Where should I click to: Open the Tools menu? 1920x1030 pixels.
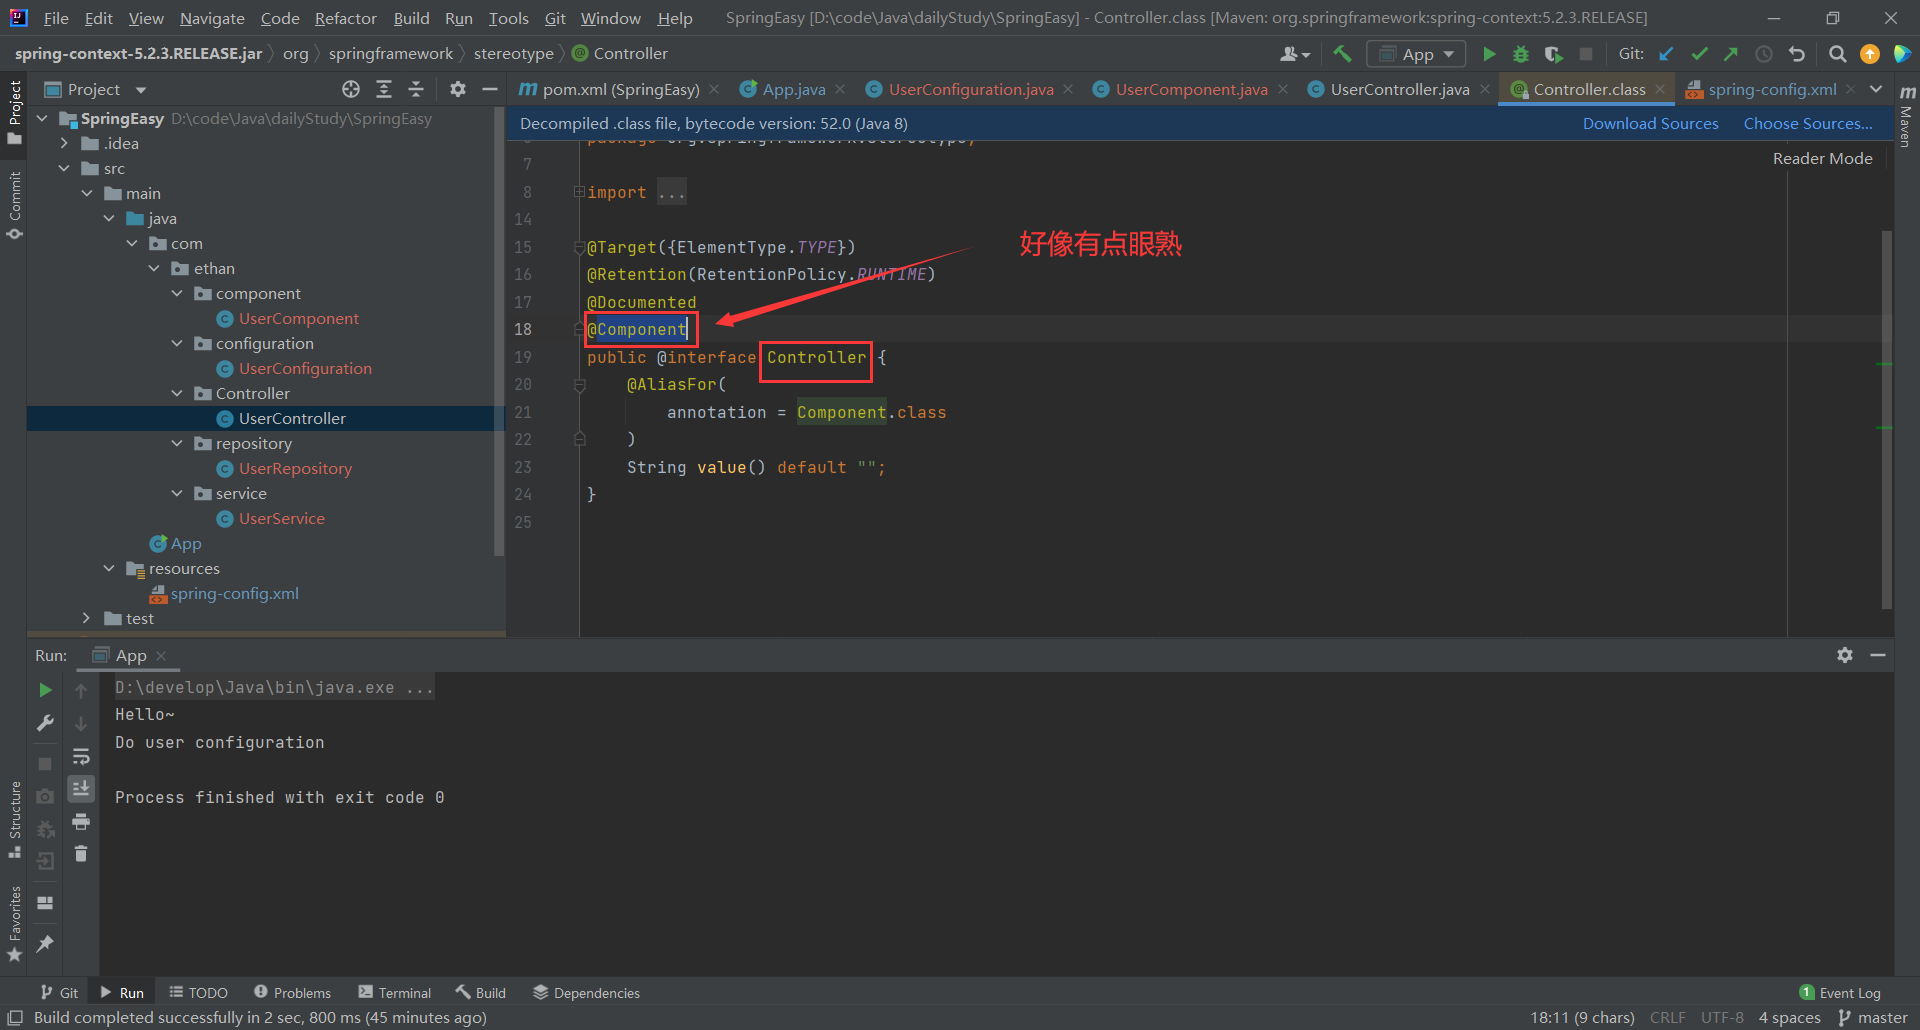click(508, 18)
